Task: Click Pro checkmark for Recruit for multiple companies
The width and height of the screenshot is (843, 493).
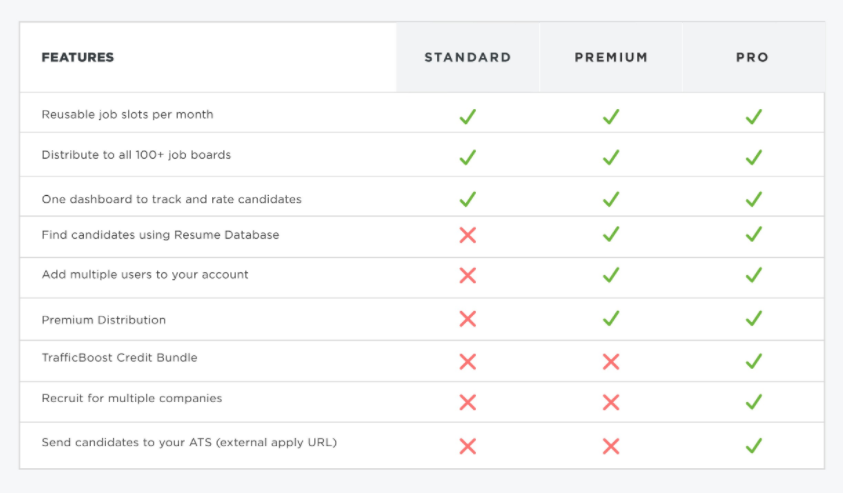Action: 754,402
